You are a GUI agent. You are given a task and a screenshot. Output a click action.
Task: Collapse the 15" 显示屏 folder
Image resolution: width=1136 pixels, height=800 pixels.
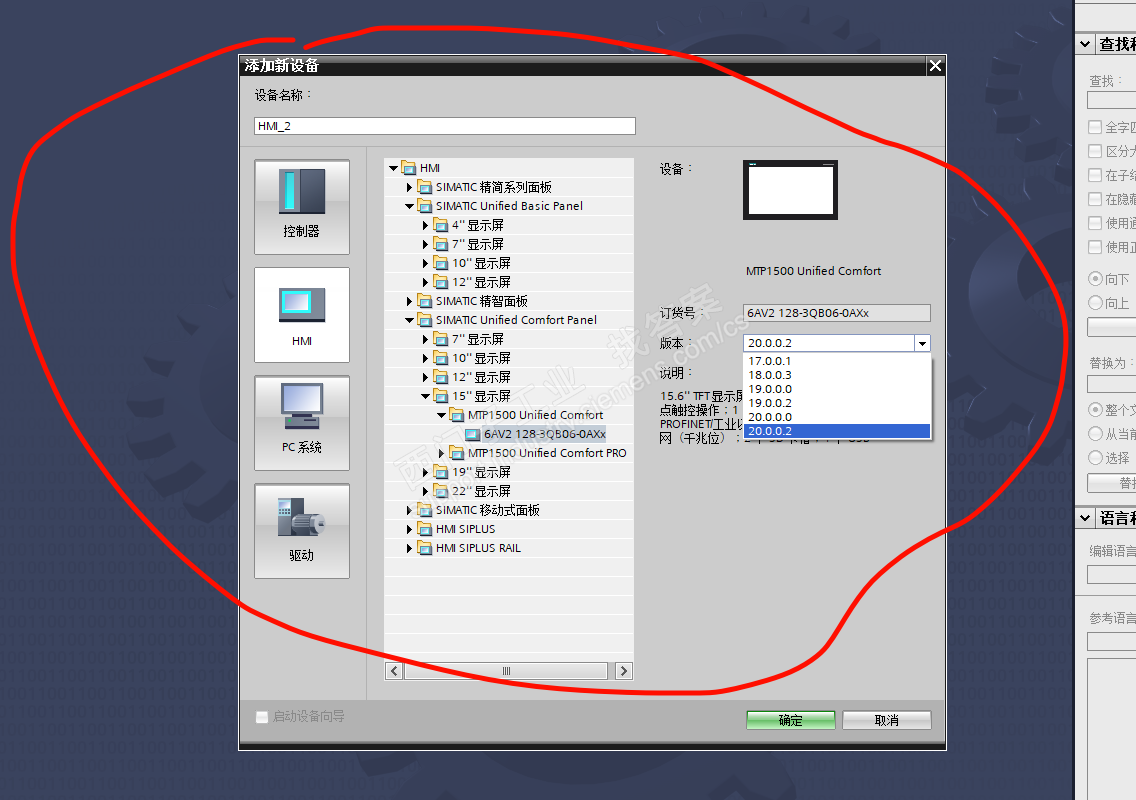point(425,396)
